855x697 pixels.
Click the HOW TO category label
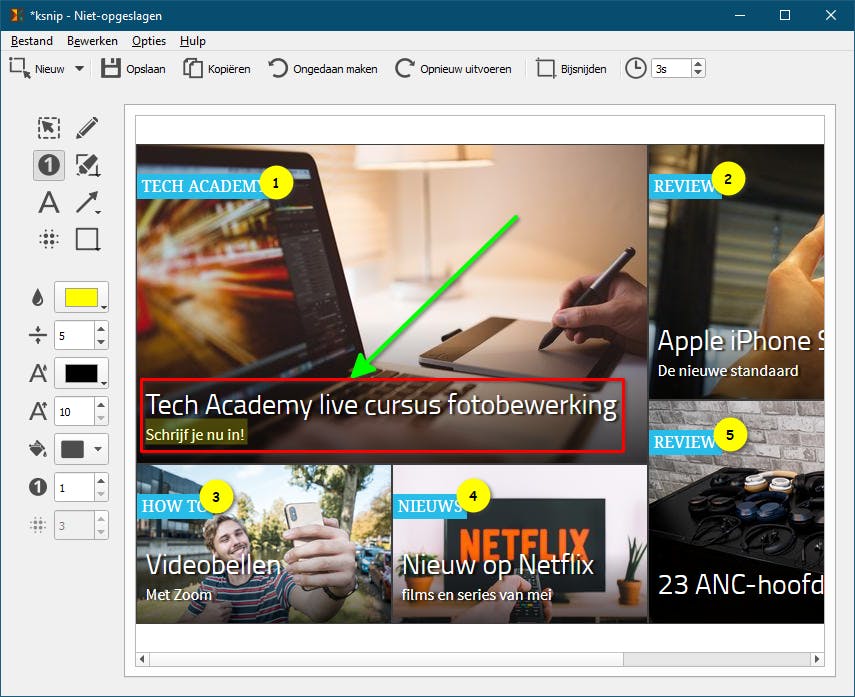pos(174,506)
